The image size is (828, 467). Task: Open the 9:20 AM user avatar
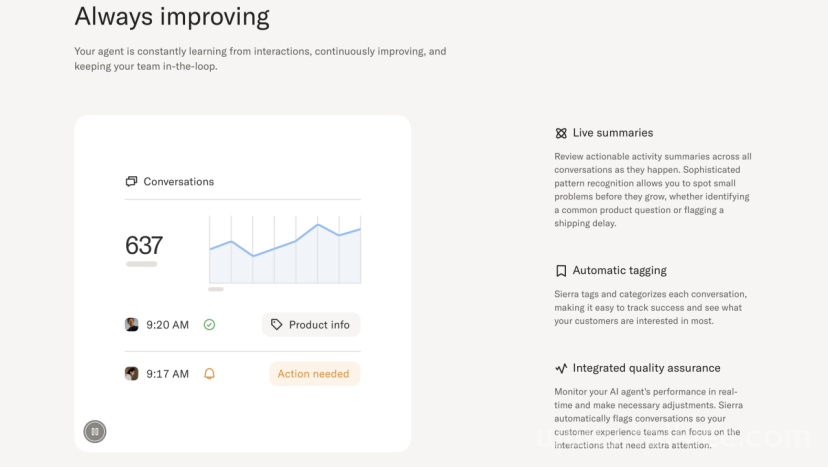[x=131, y=324]
